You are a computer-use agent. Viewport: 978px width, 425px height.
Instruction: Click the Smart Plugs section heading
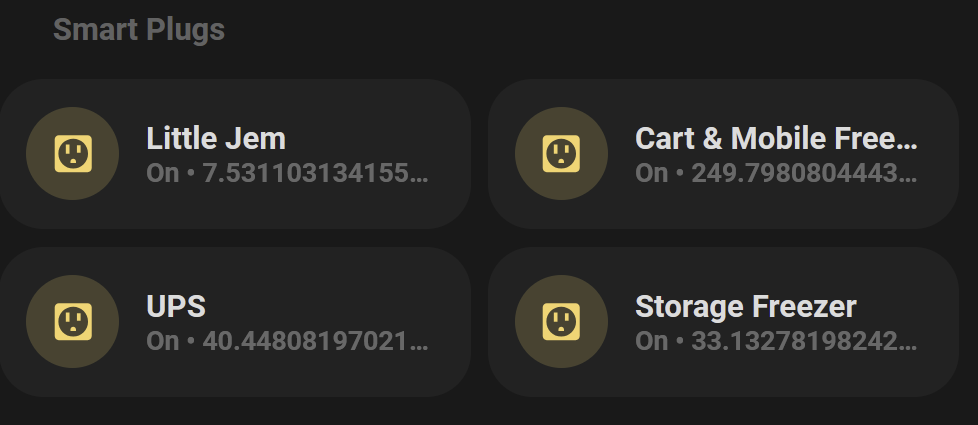point(139,29)
